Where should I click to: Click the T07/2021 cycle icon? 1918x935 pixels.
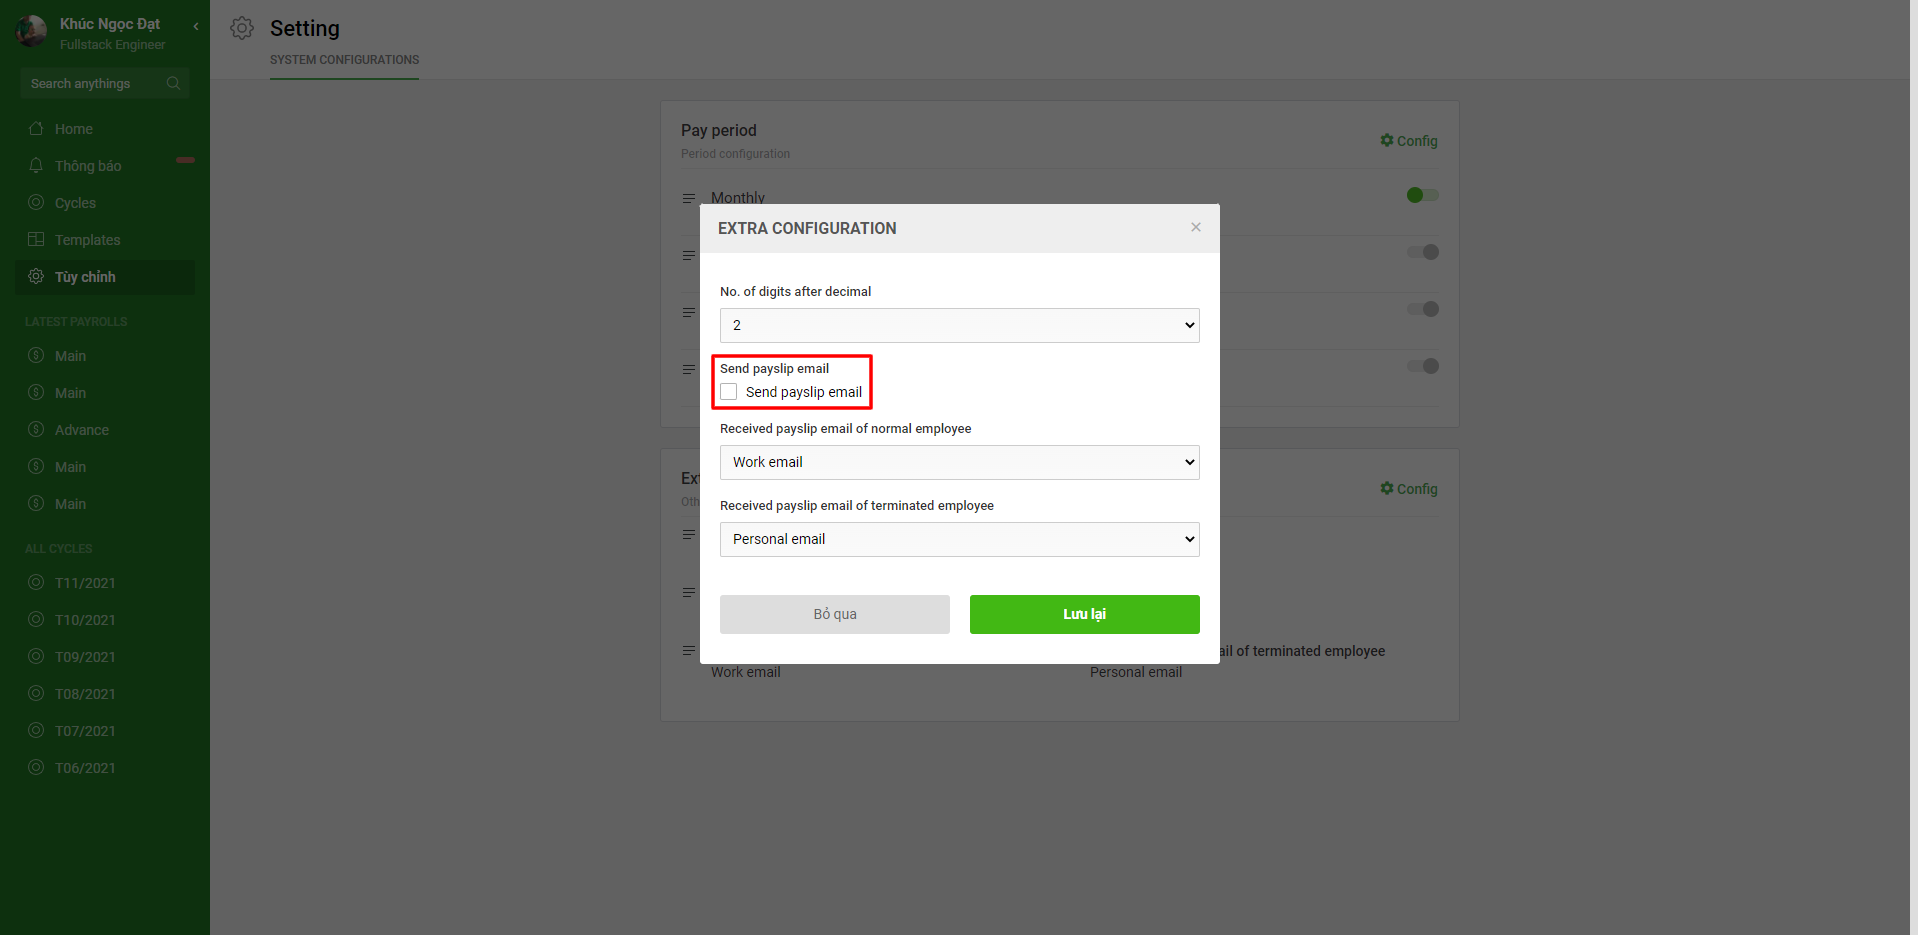[36, 730]
